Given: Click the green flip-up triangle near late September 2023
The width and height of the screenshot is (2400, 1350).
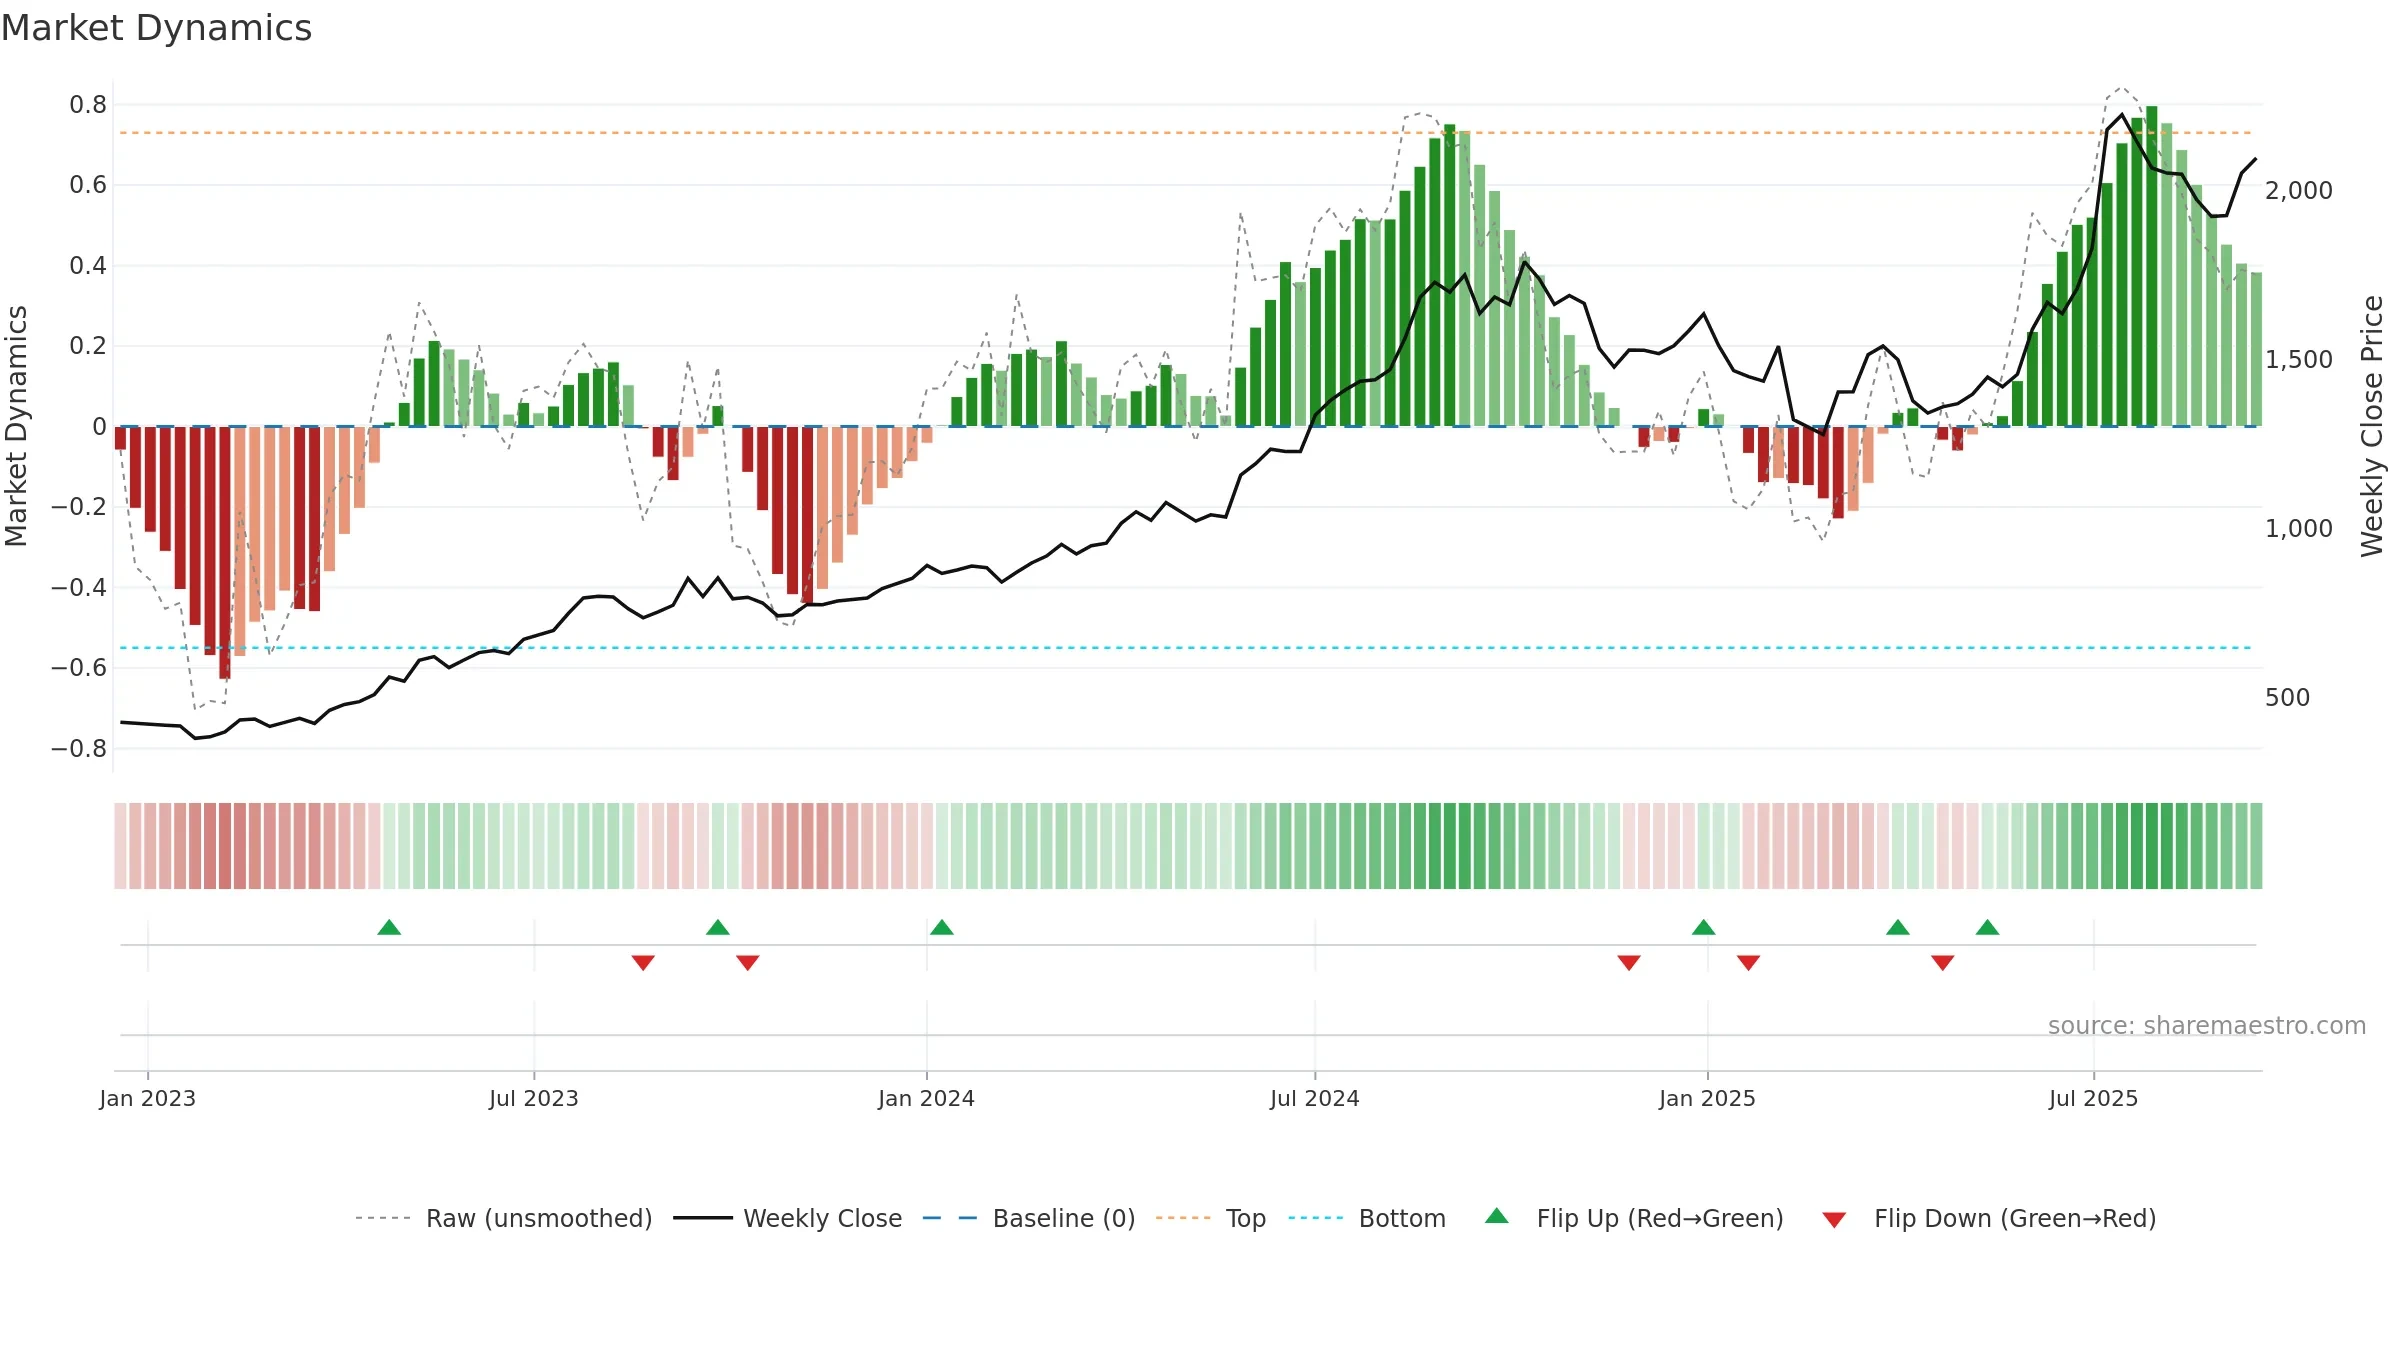Looking at the screenshot, I should coord(718,927).
